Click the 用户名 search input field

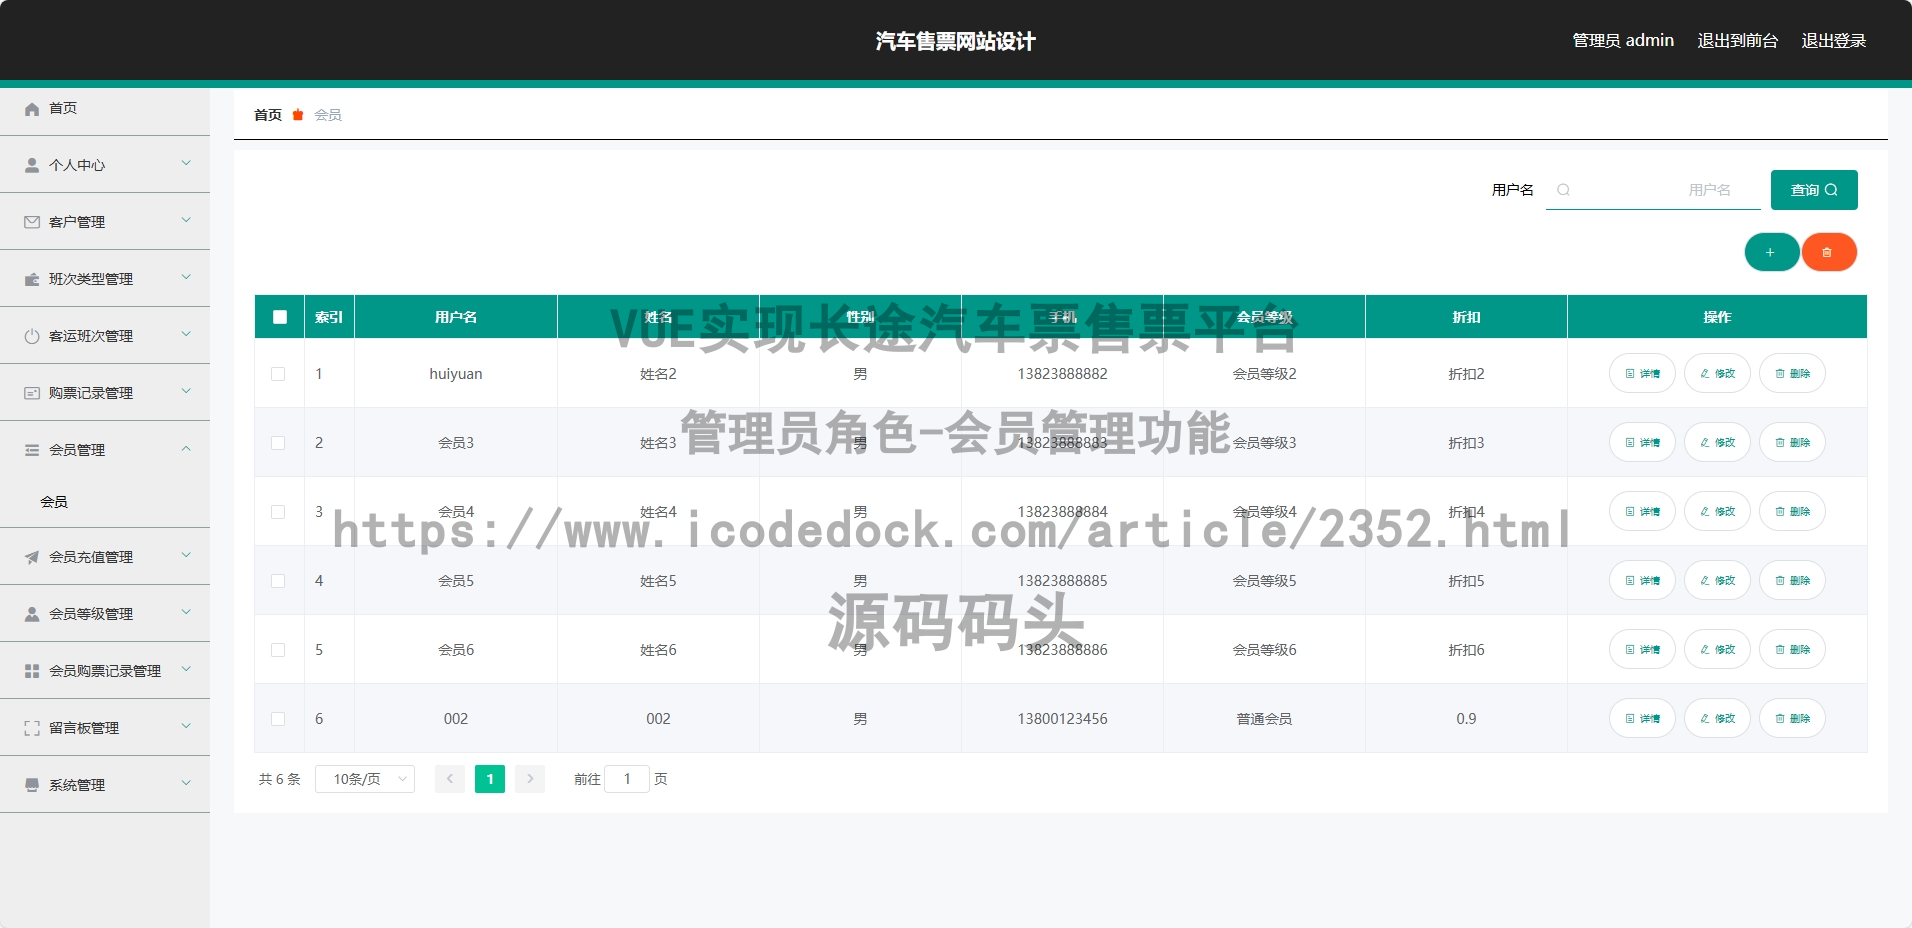click(x=1653, y=190)
